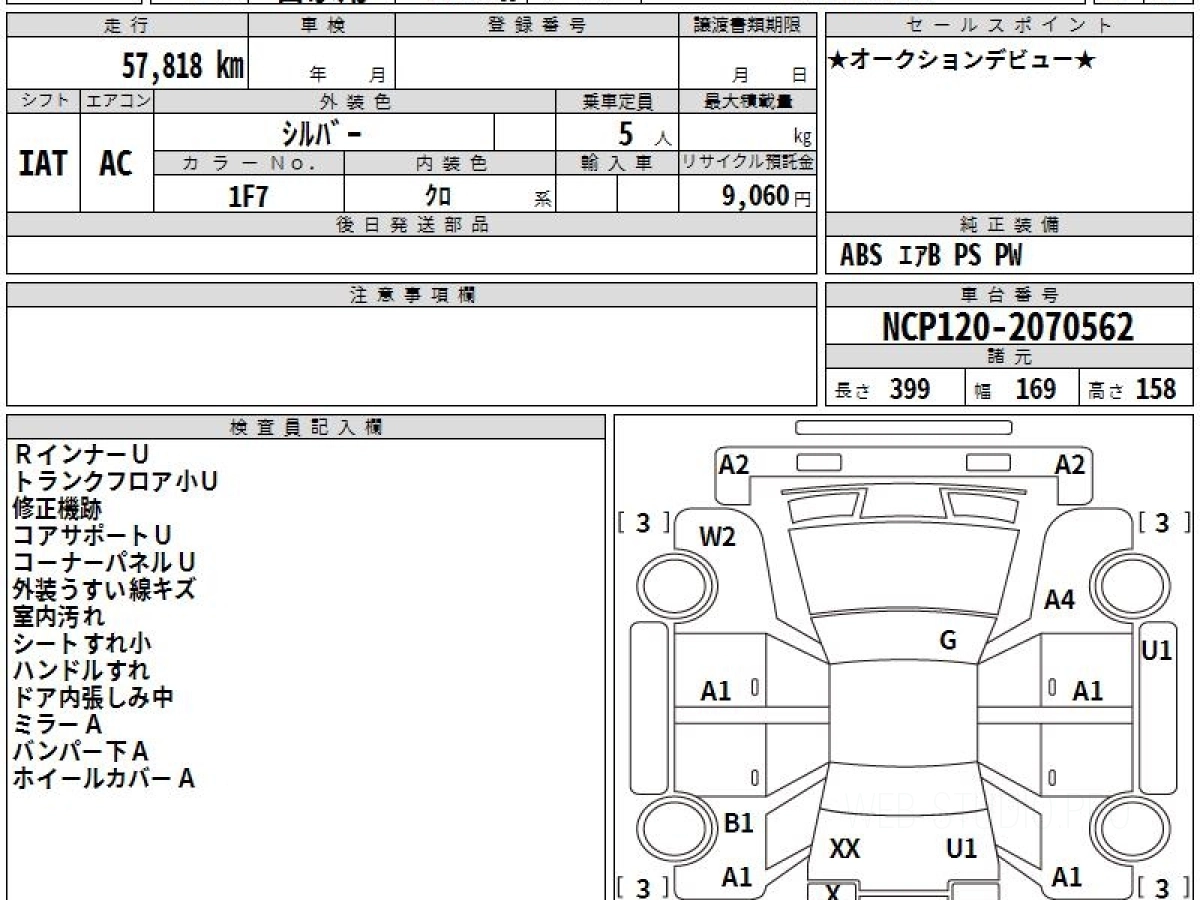Click the width spec 幅 169
This screenshot has height=900, width=1200.
[1015, 389]
